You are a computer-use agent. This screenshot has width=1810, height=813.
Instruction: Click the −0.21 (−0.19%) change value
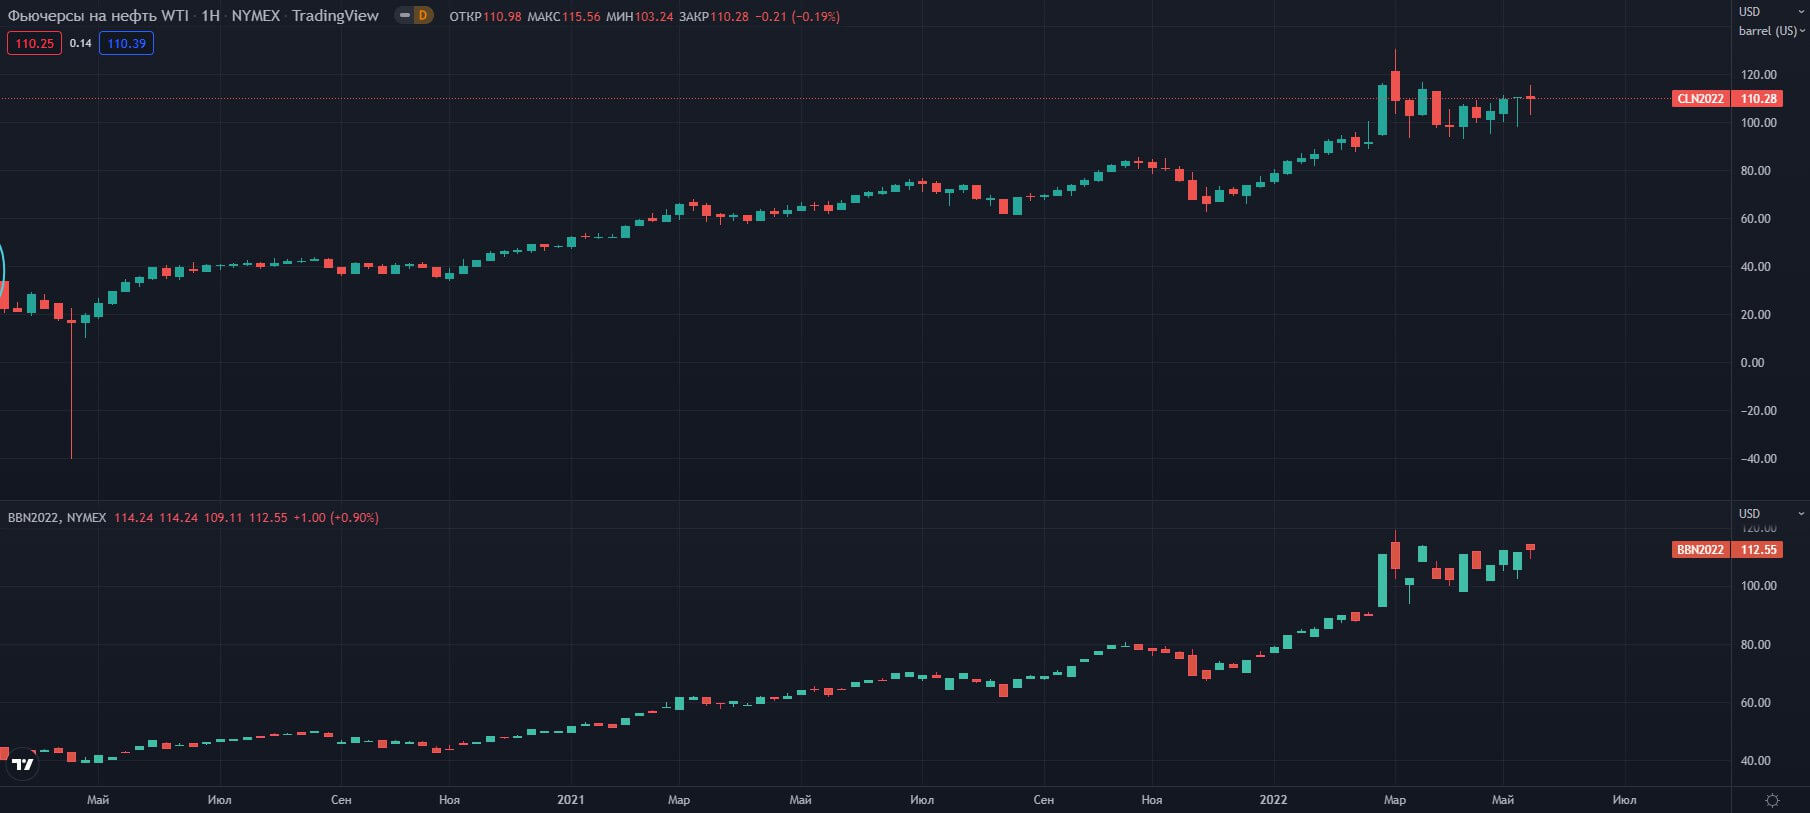[x=797, y=17]
